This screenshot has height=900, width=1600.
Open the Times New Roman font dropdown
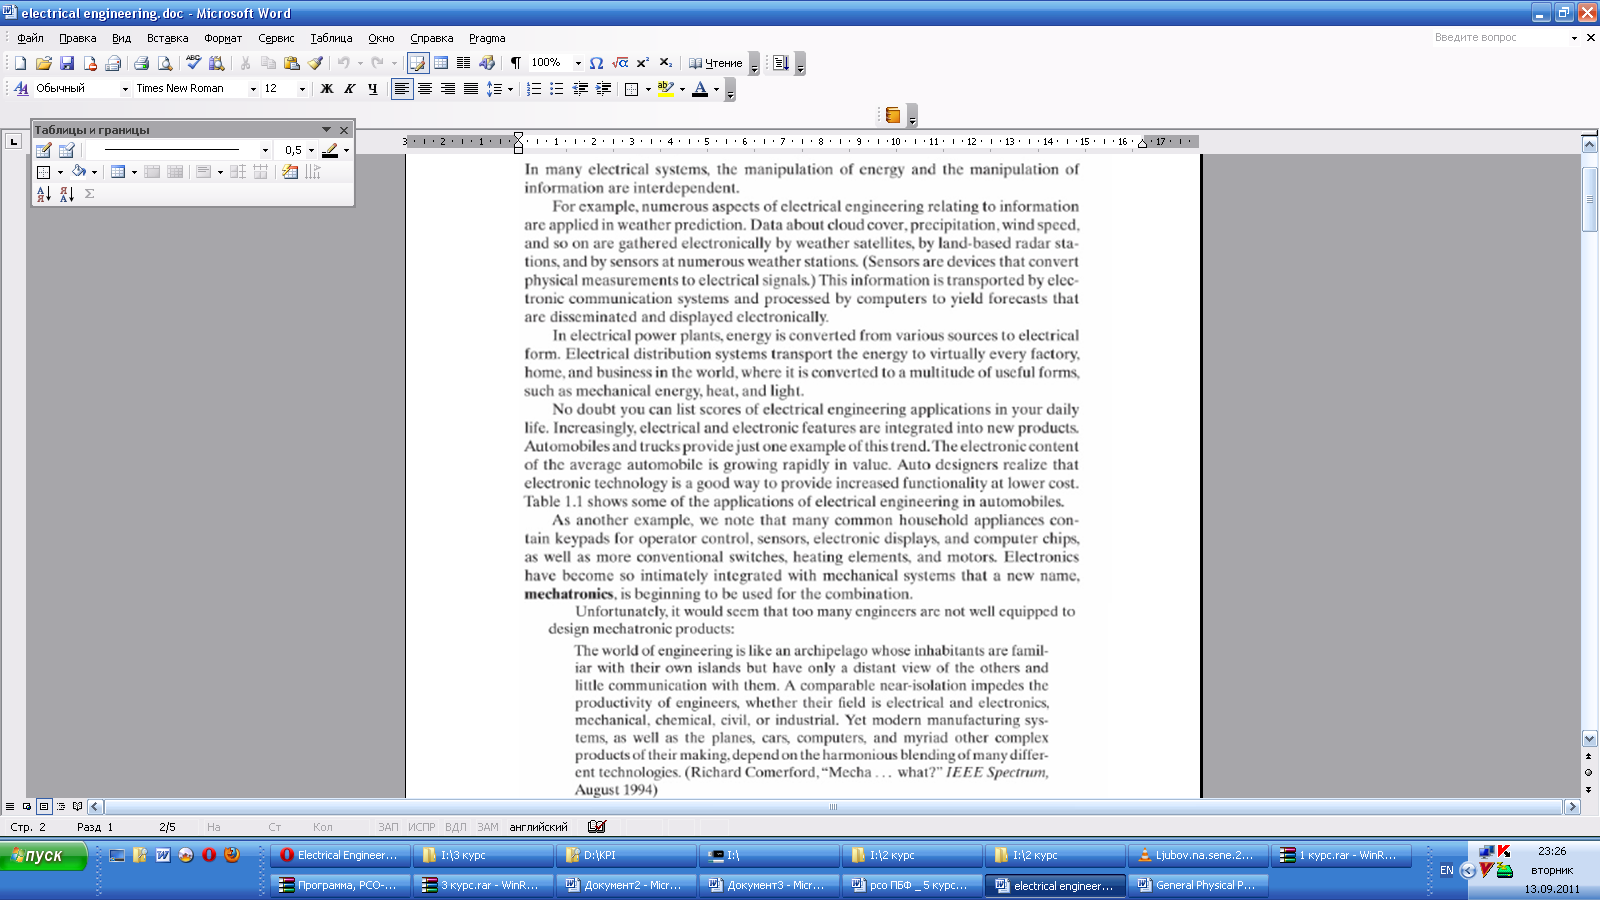(253, 89)
